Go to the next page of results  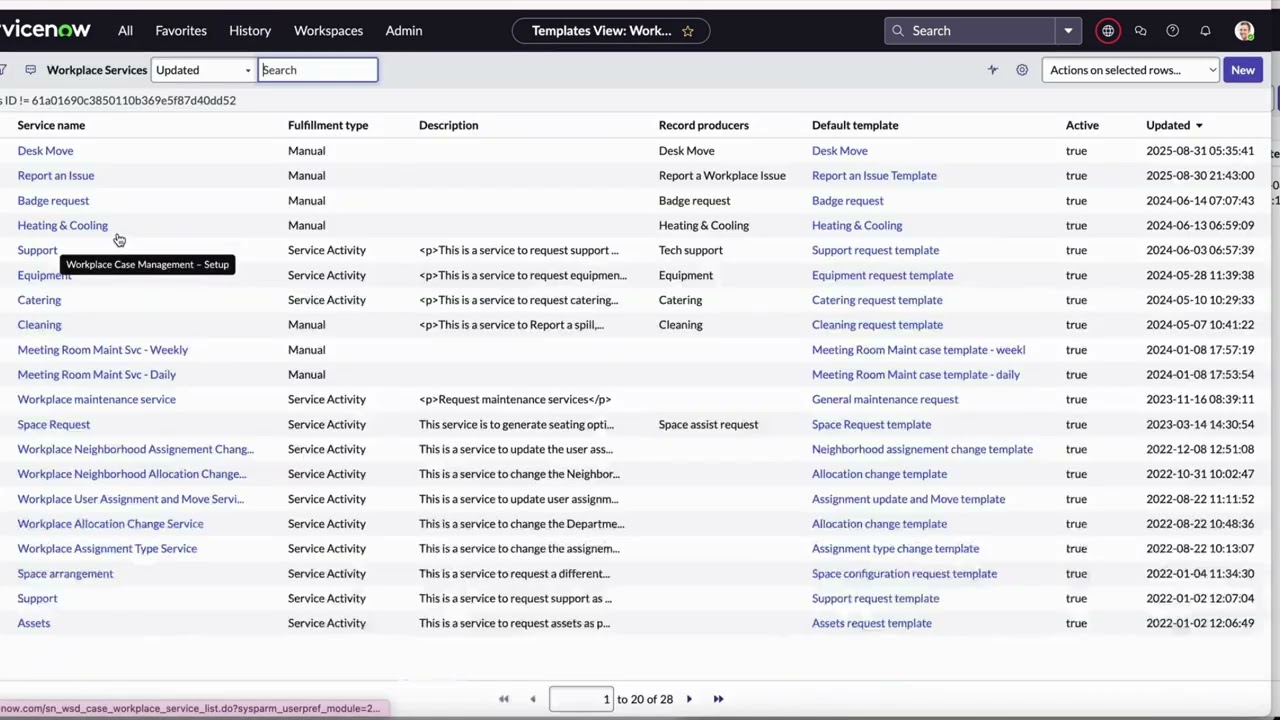click(x=689, y=699)
